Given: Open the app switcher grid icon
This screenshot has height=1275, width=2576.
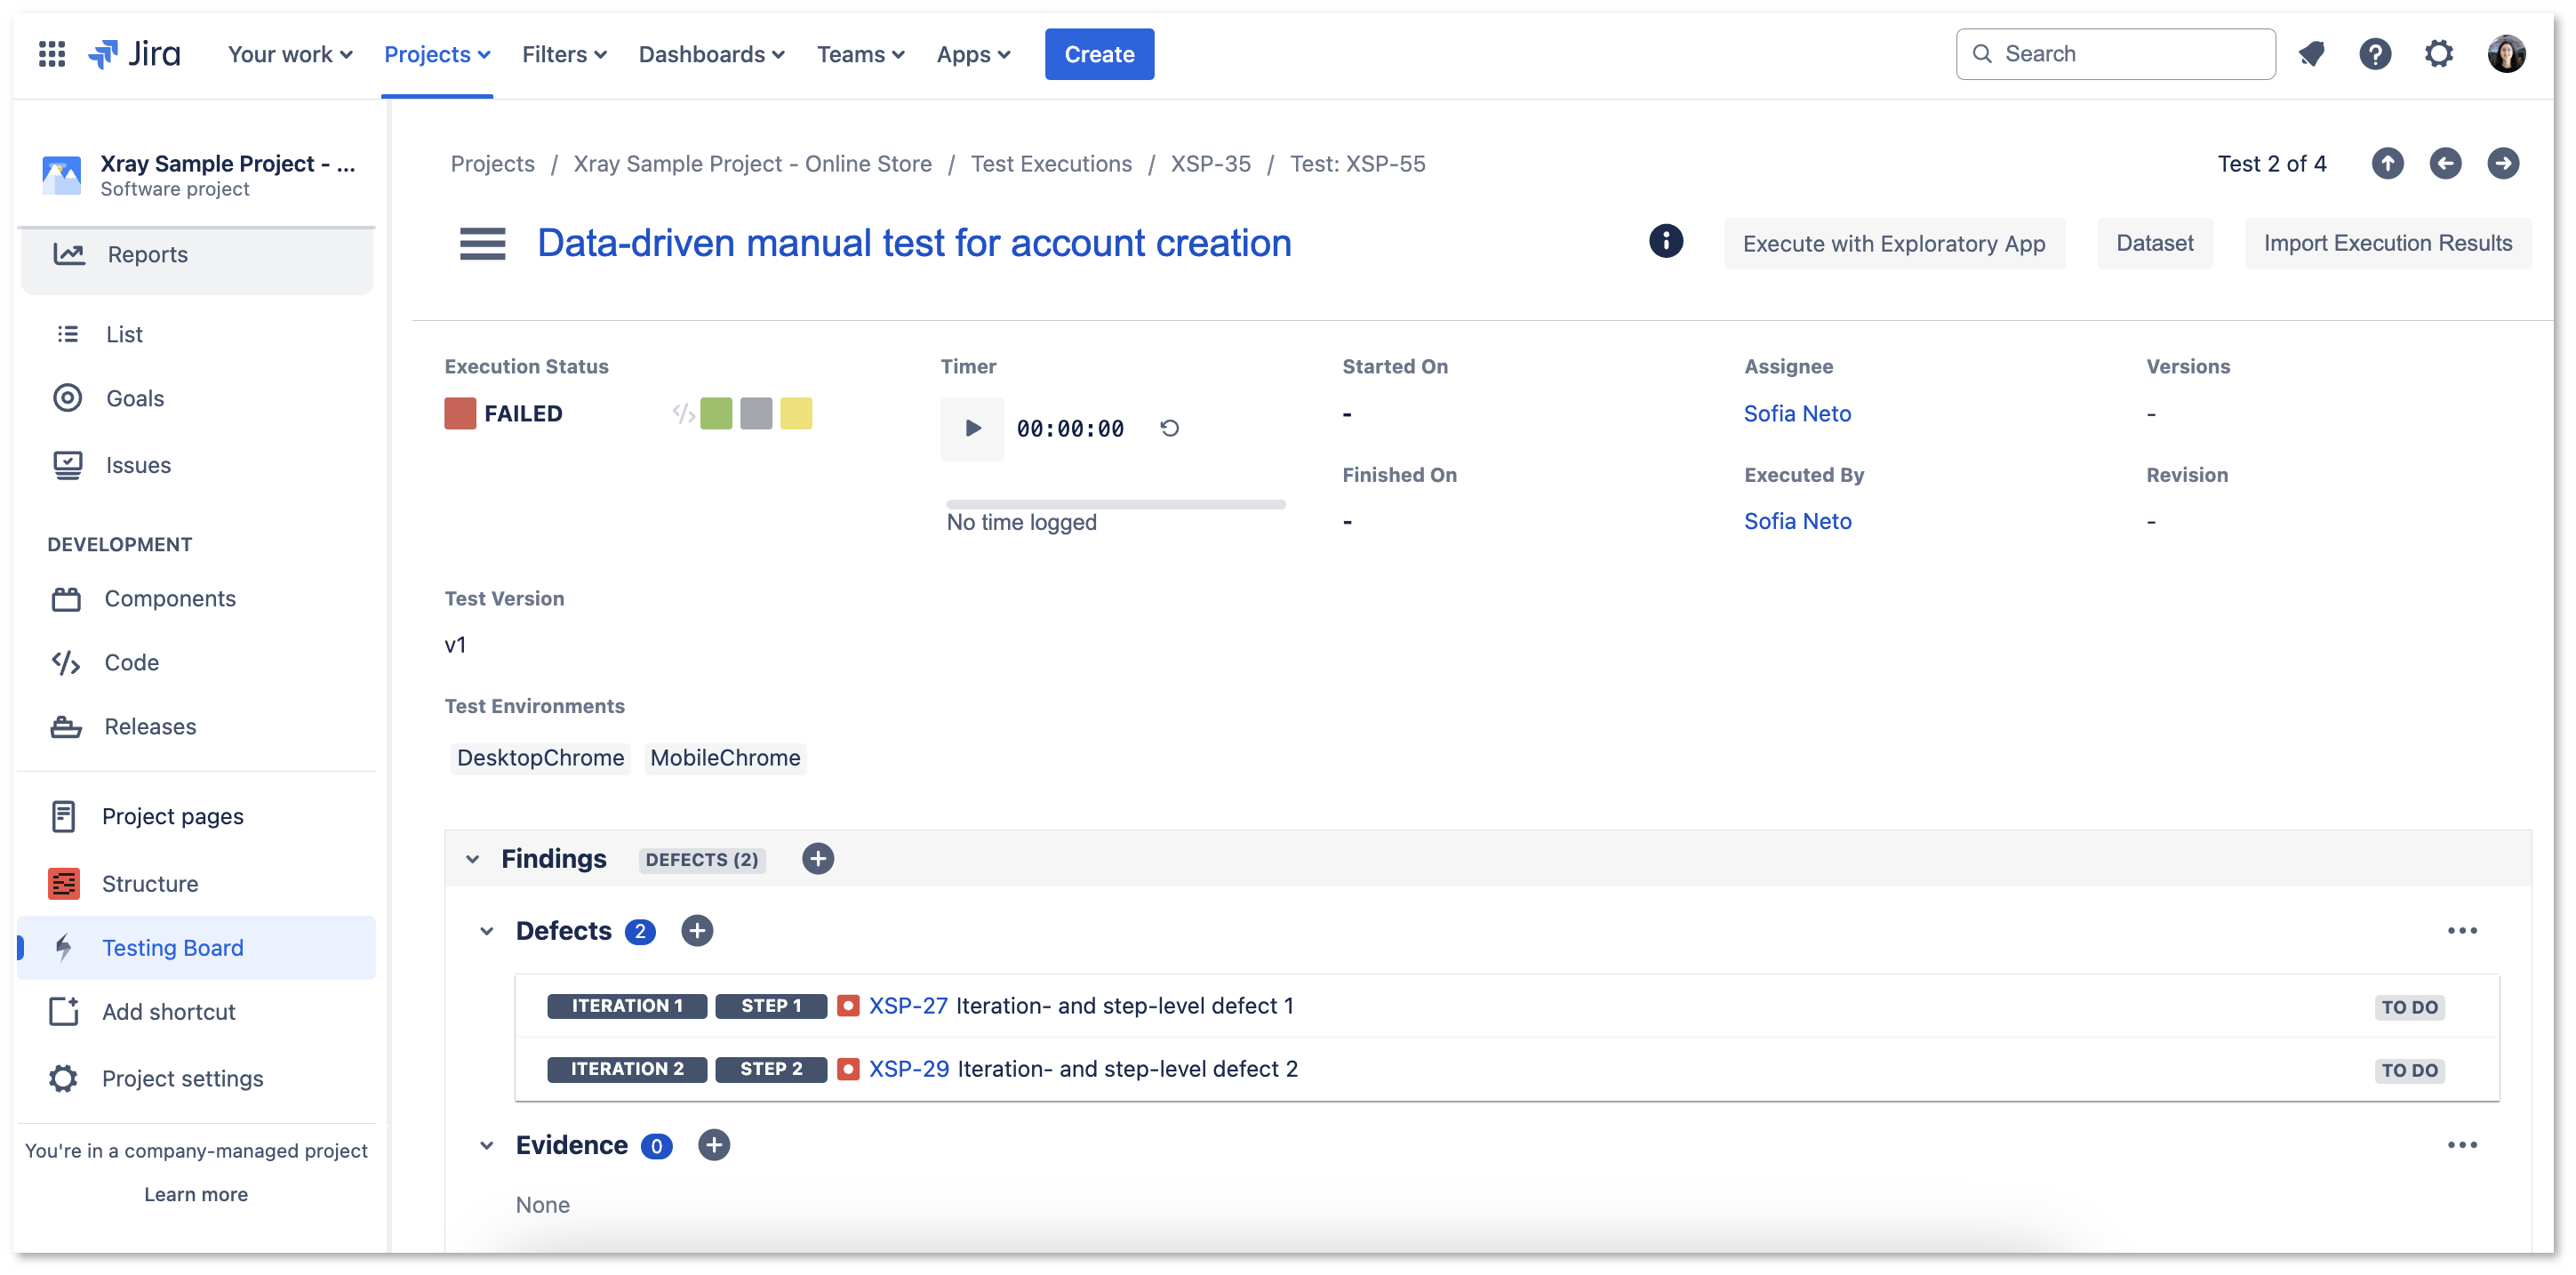Looking at the screenshot, I should tap(51, 54).
